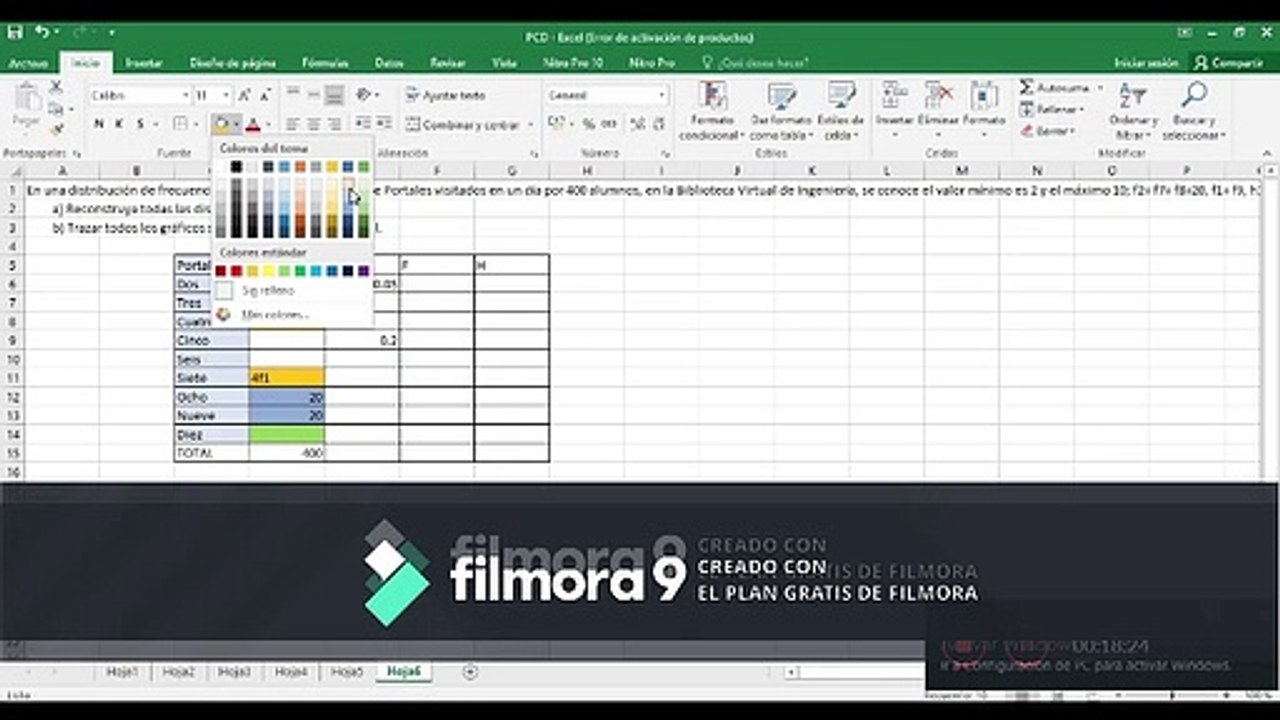The image size is (1280, 720).
Task: Open Ordenar y filtrar
Action: [1133, 111]
